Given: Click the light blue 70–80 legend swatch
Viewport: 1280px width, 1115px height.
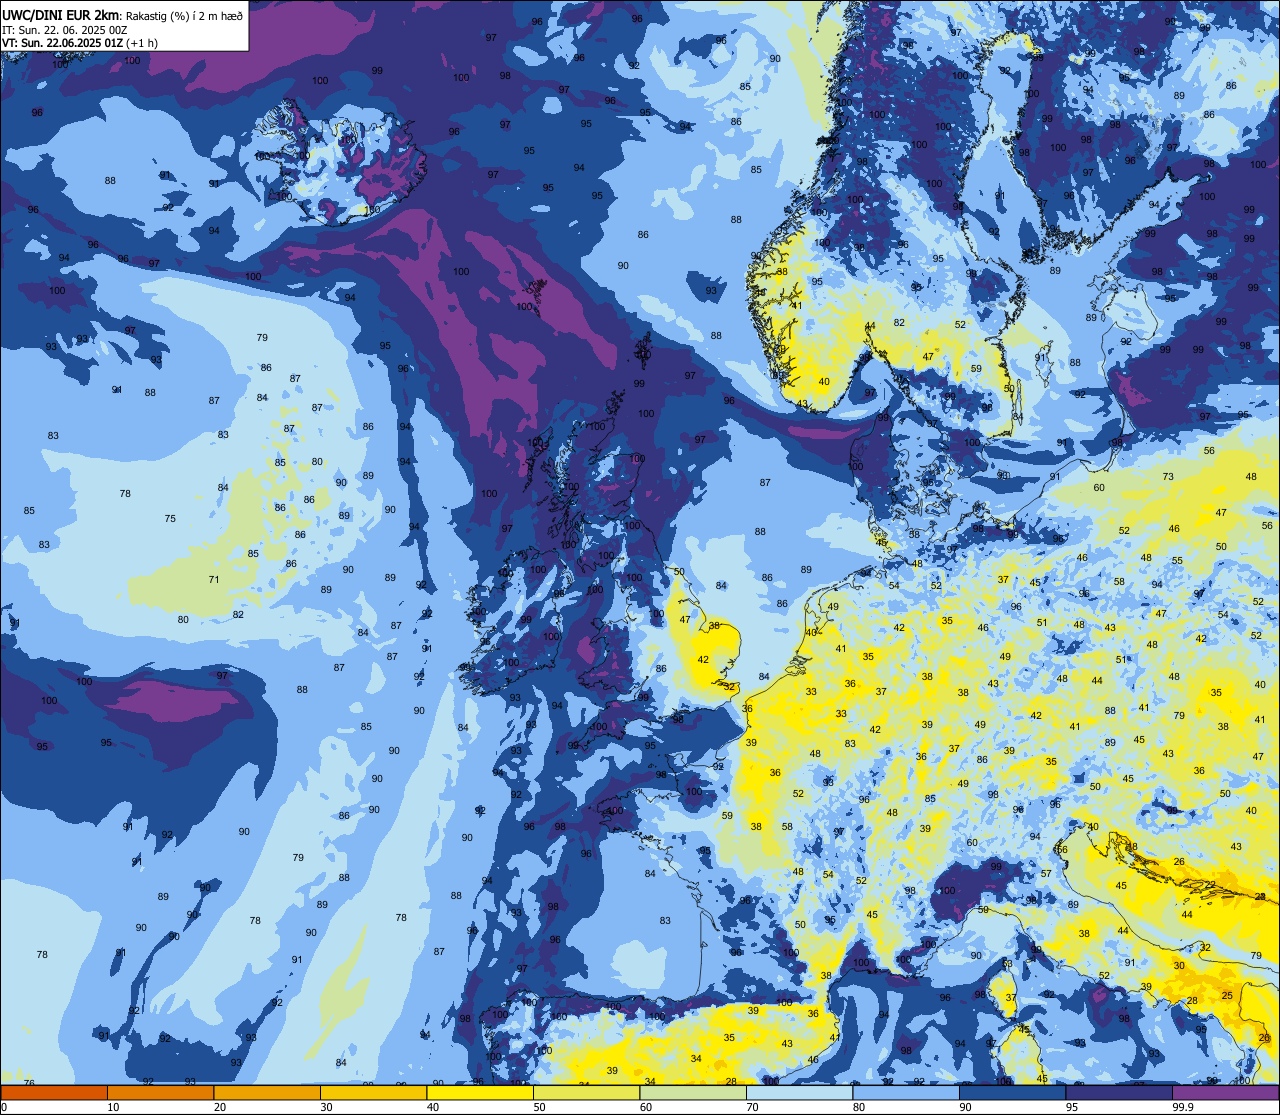Looking at the screenshot, I should pos(799,1092).
